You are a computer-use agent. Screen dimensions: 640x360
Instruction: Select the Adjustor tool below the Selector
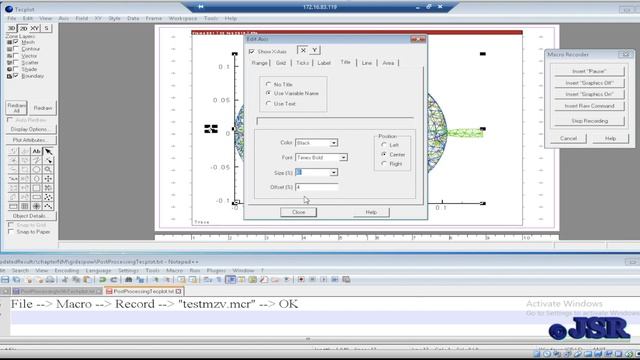pos(48,160)
